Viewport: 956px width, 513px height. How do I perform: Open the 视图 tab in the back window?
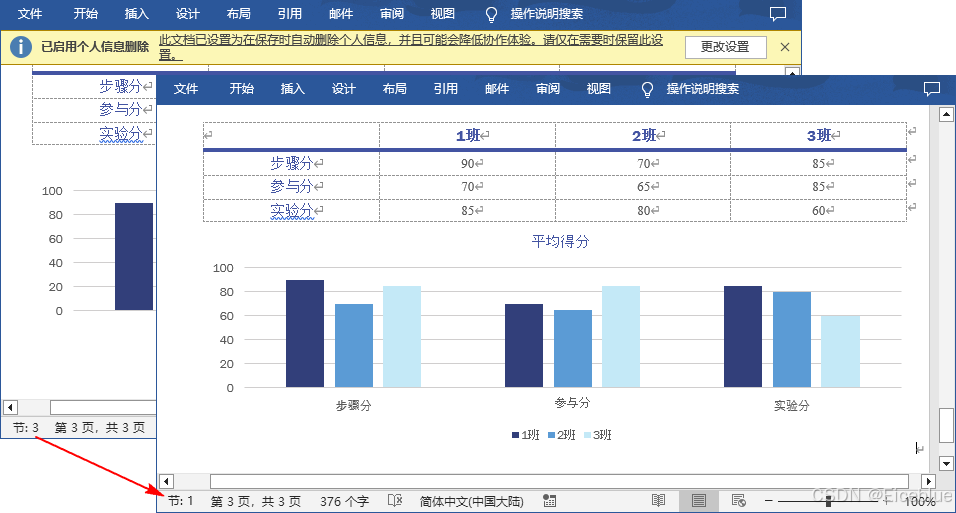(443, 13)
